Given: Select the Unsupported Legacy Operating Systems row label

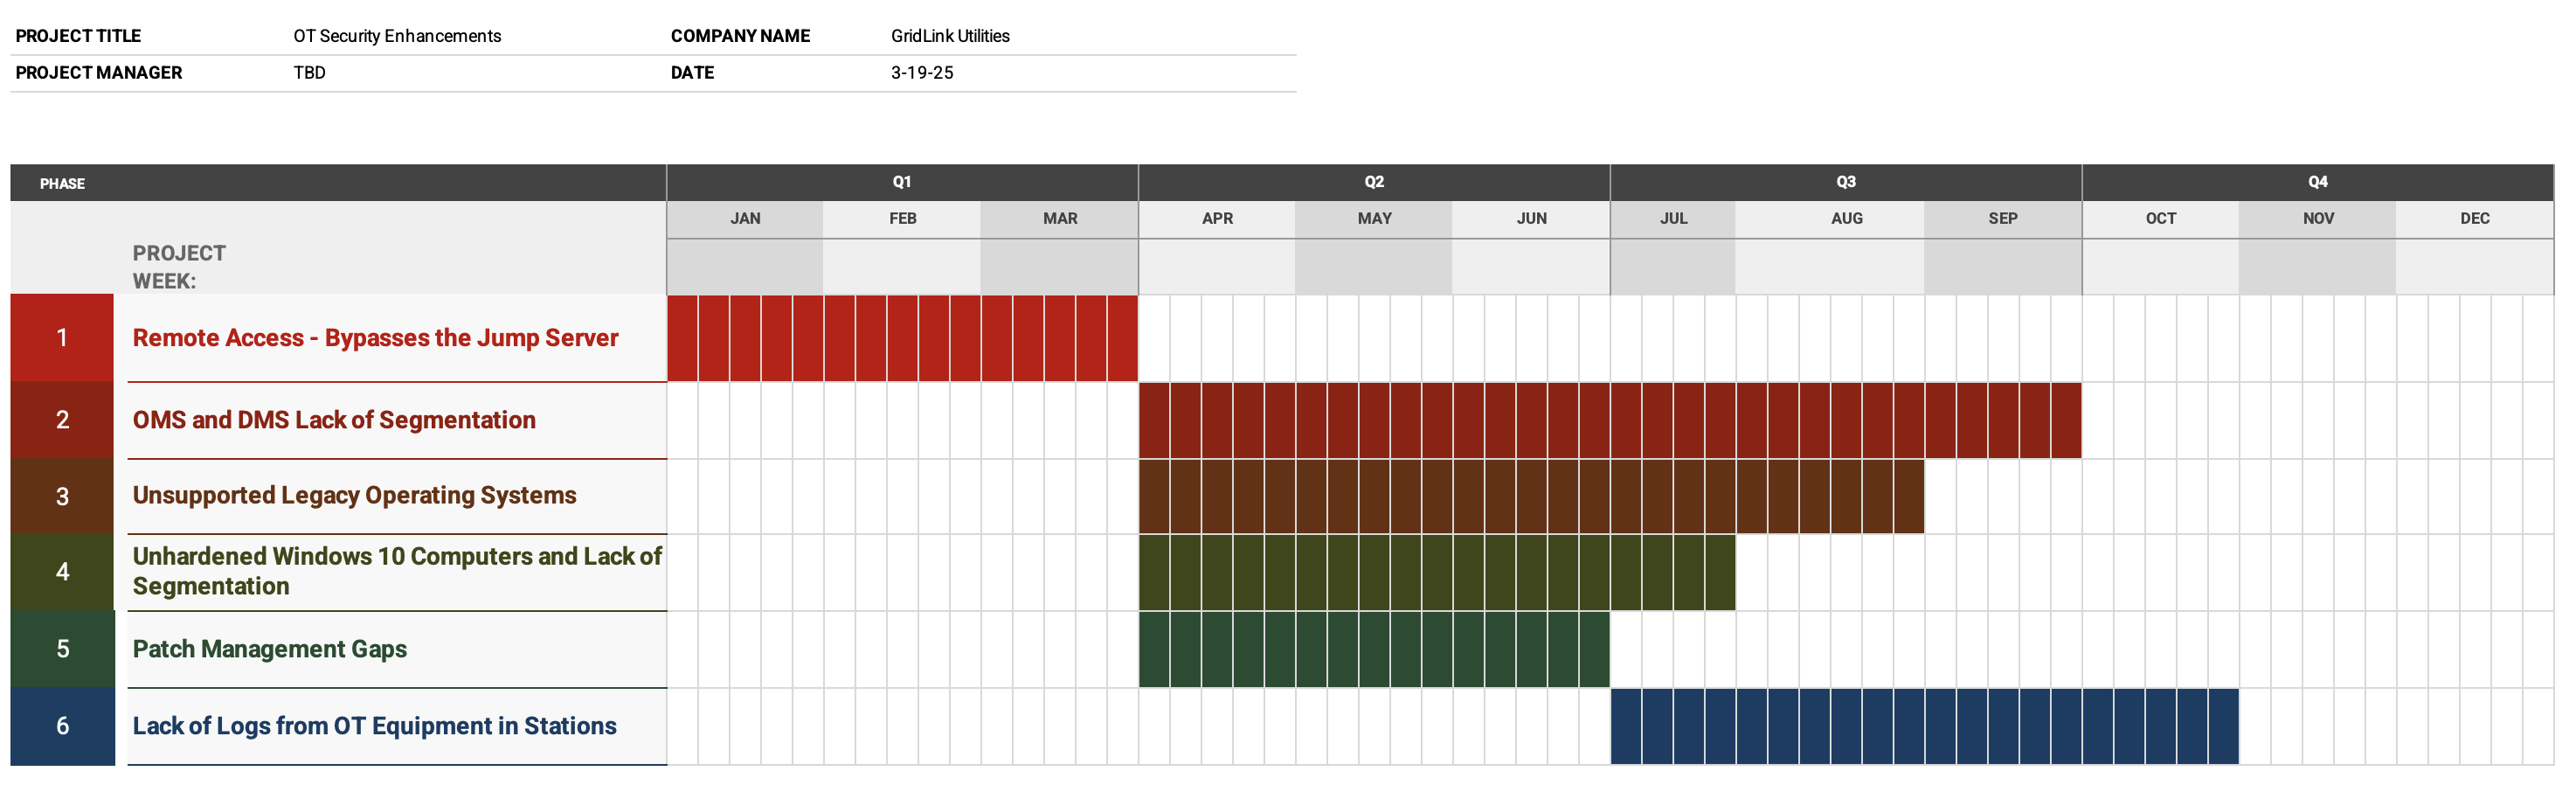Looking at the screenshot, I should pos(354,495).
